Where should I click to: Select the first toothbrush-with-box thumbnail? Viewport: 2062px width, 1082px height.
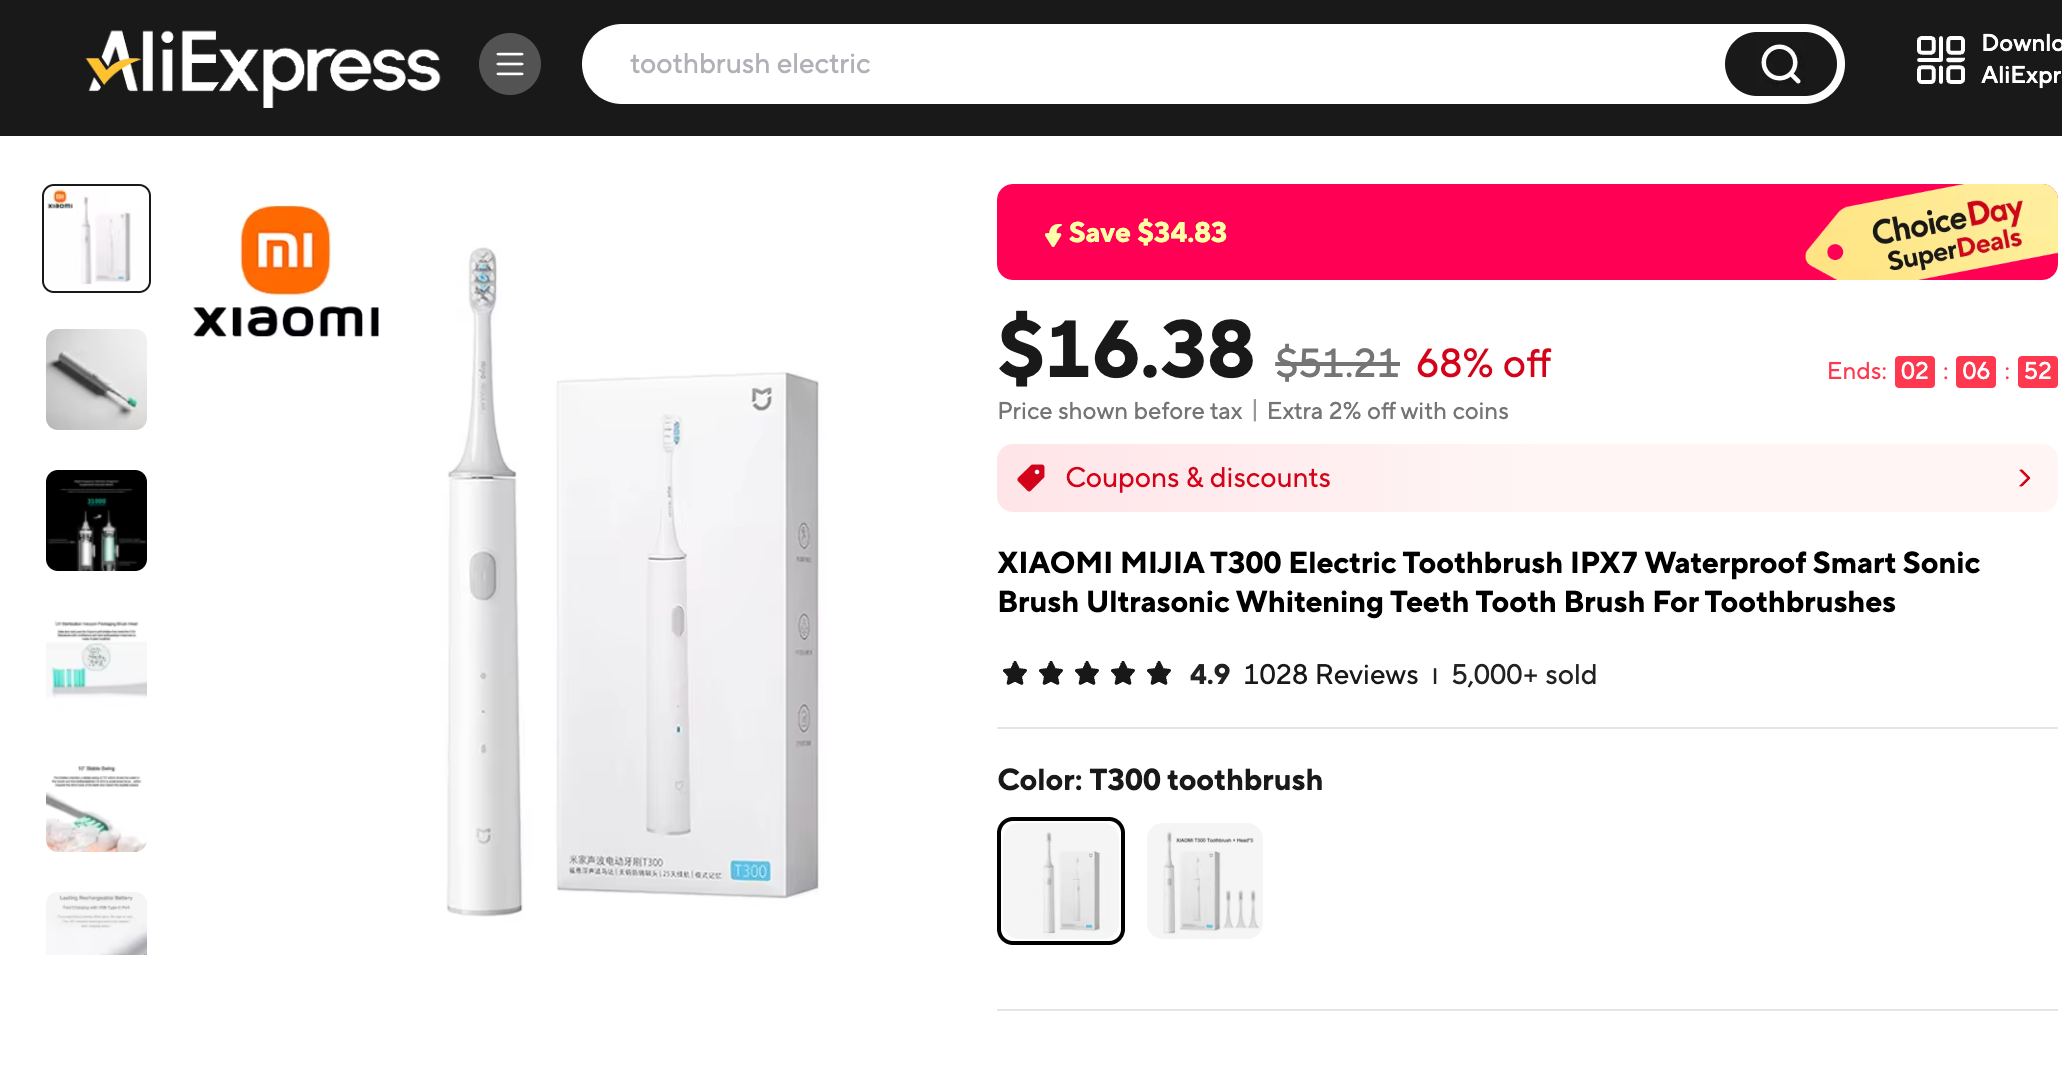97,238
